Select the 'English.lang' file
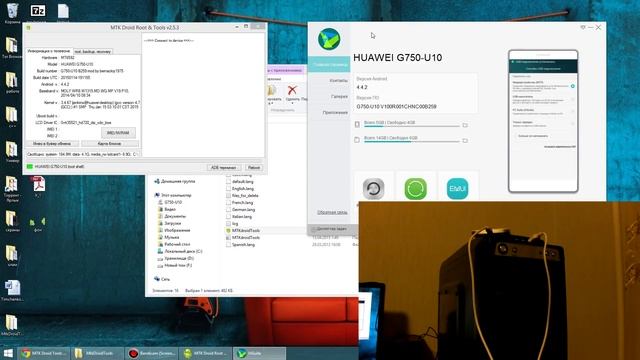640x360 pixels. pyautogui.click(x=240, y=189)
